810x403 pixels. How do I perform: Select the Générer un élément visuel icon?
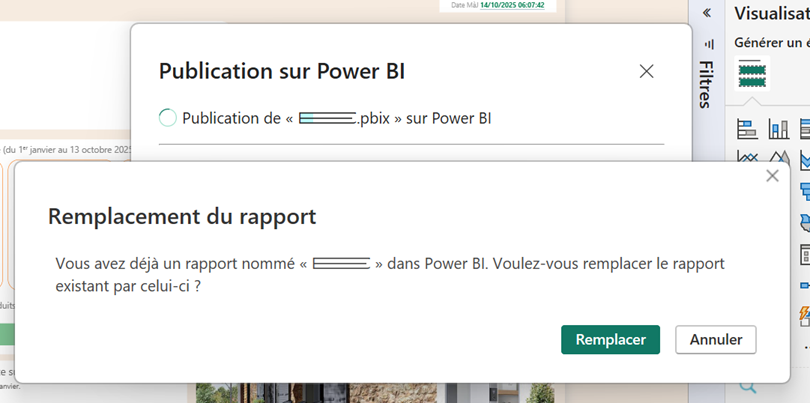click(x=750, y=75)
